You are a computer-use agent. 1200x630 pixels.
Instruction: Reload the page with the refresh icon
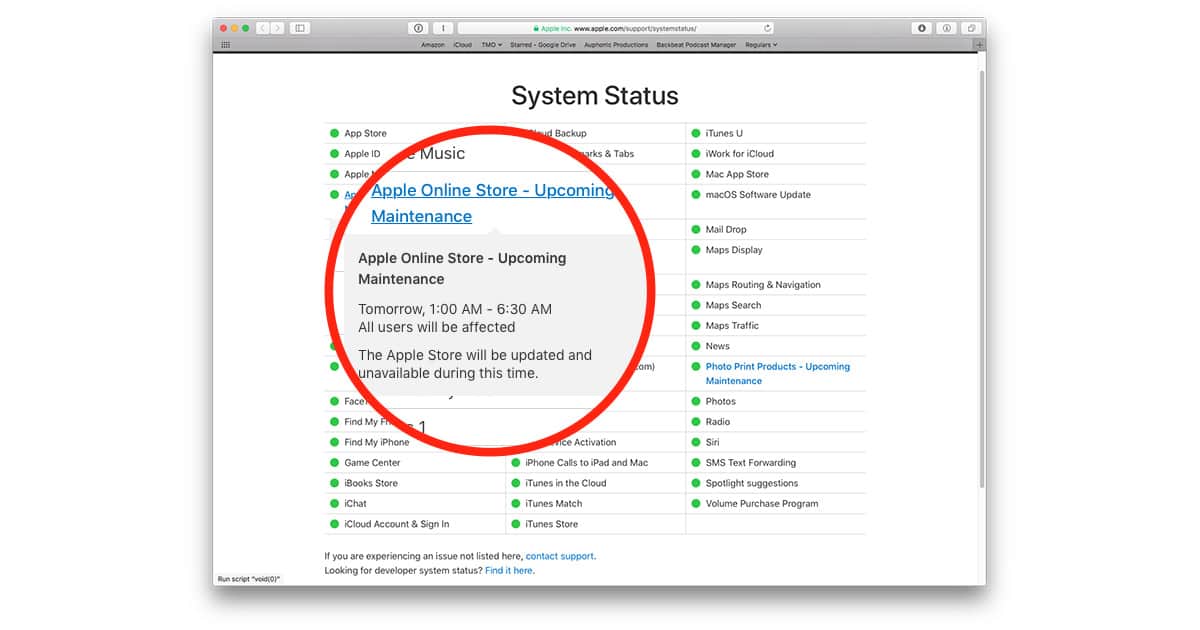pos(768,28)
